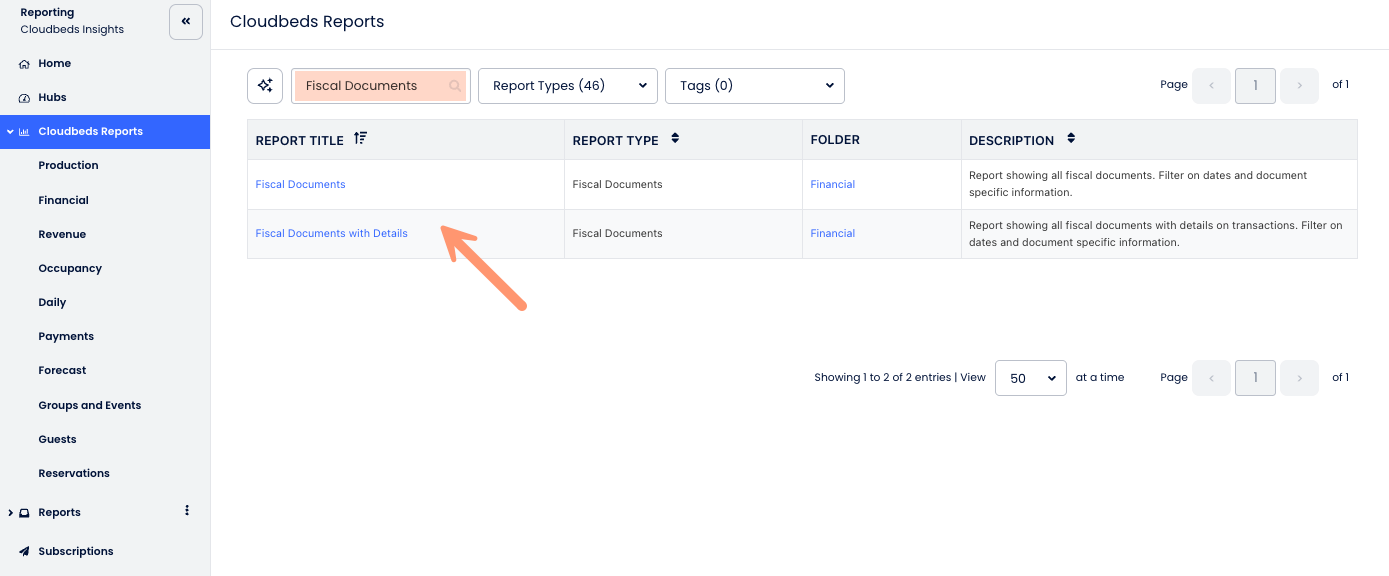1389x576 pixels.
Task: Sort the Description column
Action: 1071,139
